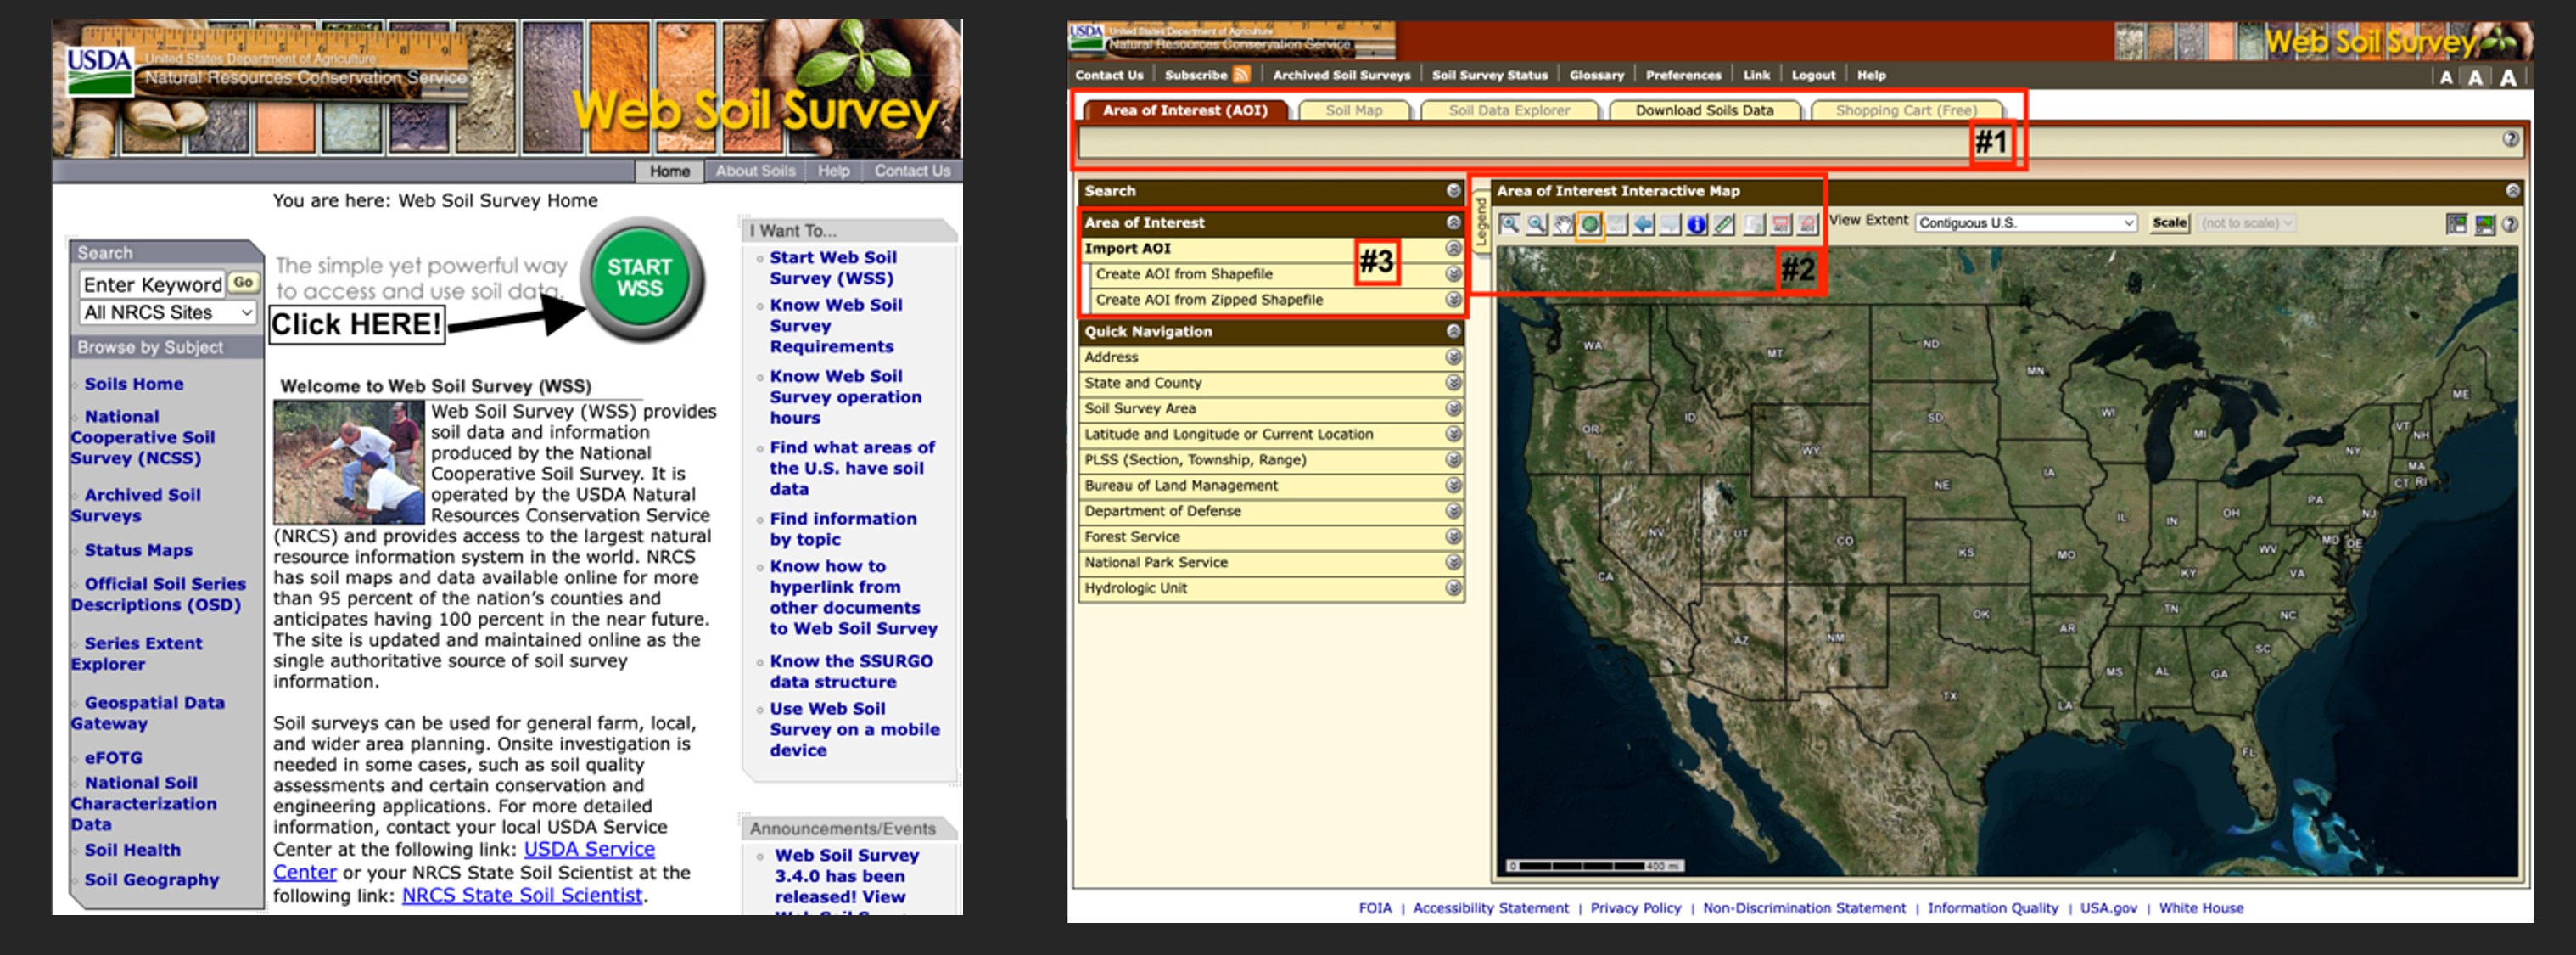Follow the NRCS State Soil Scientist link
Image resolution: width=2576 pixels, height=955 pixels.
click(519, 895)
